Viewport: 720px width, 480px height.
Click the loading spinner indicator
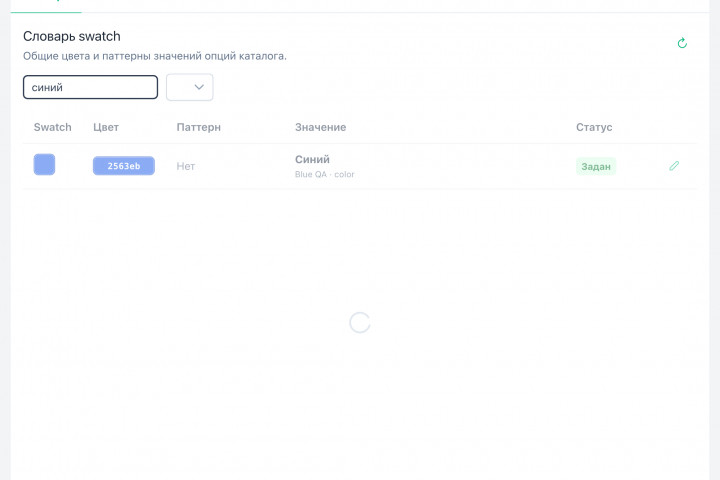point(360,322)
